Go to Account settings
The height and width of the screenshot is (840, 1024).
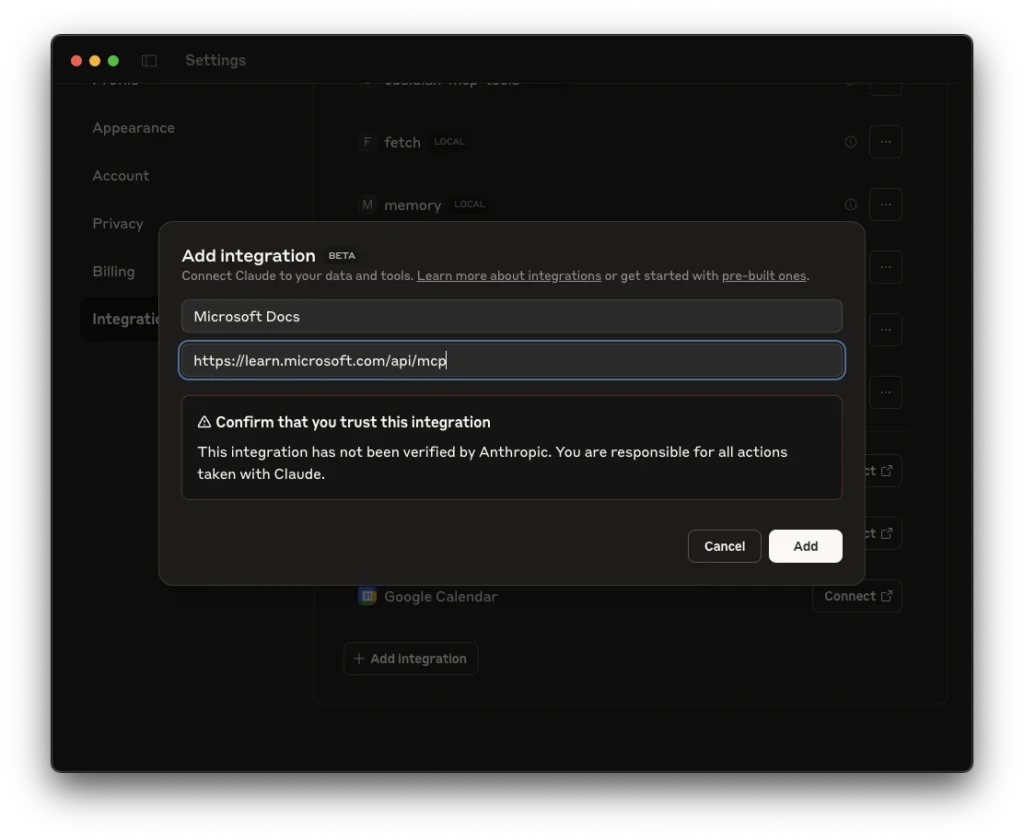click(x=121, y=176)
